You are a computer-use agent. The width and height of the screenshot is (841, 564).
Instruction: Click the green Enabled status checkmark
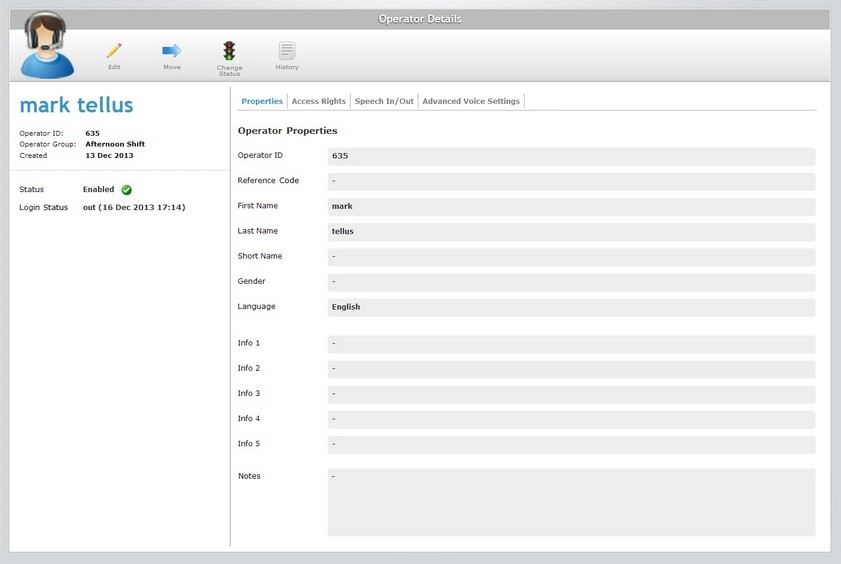click(x=127, y=190)
